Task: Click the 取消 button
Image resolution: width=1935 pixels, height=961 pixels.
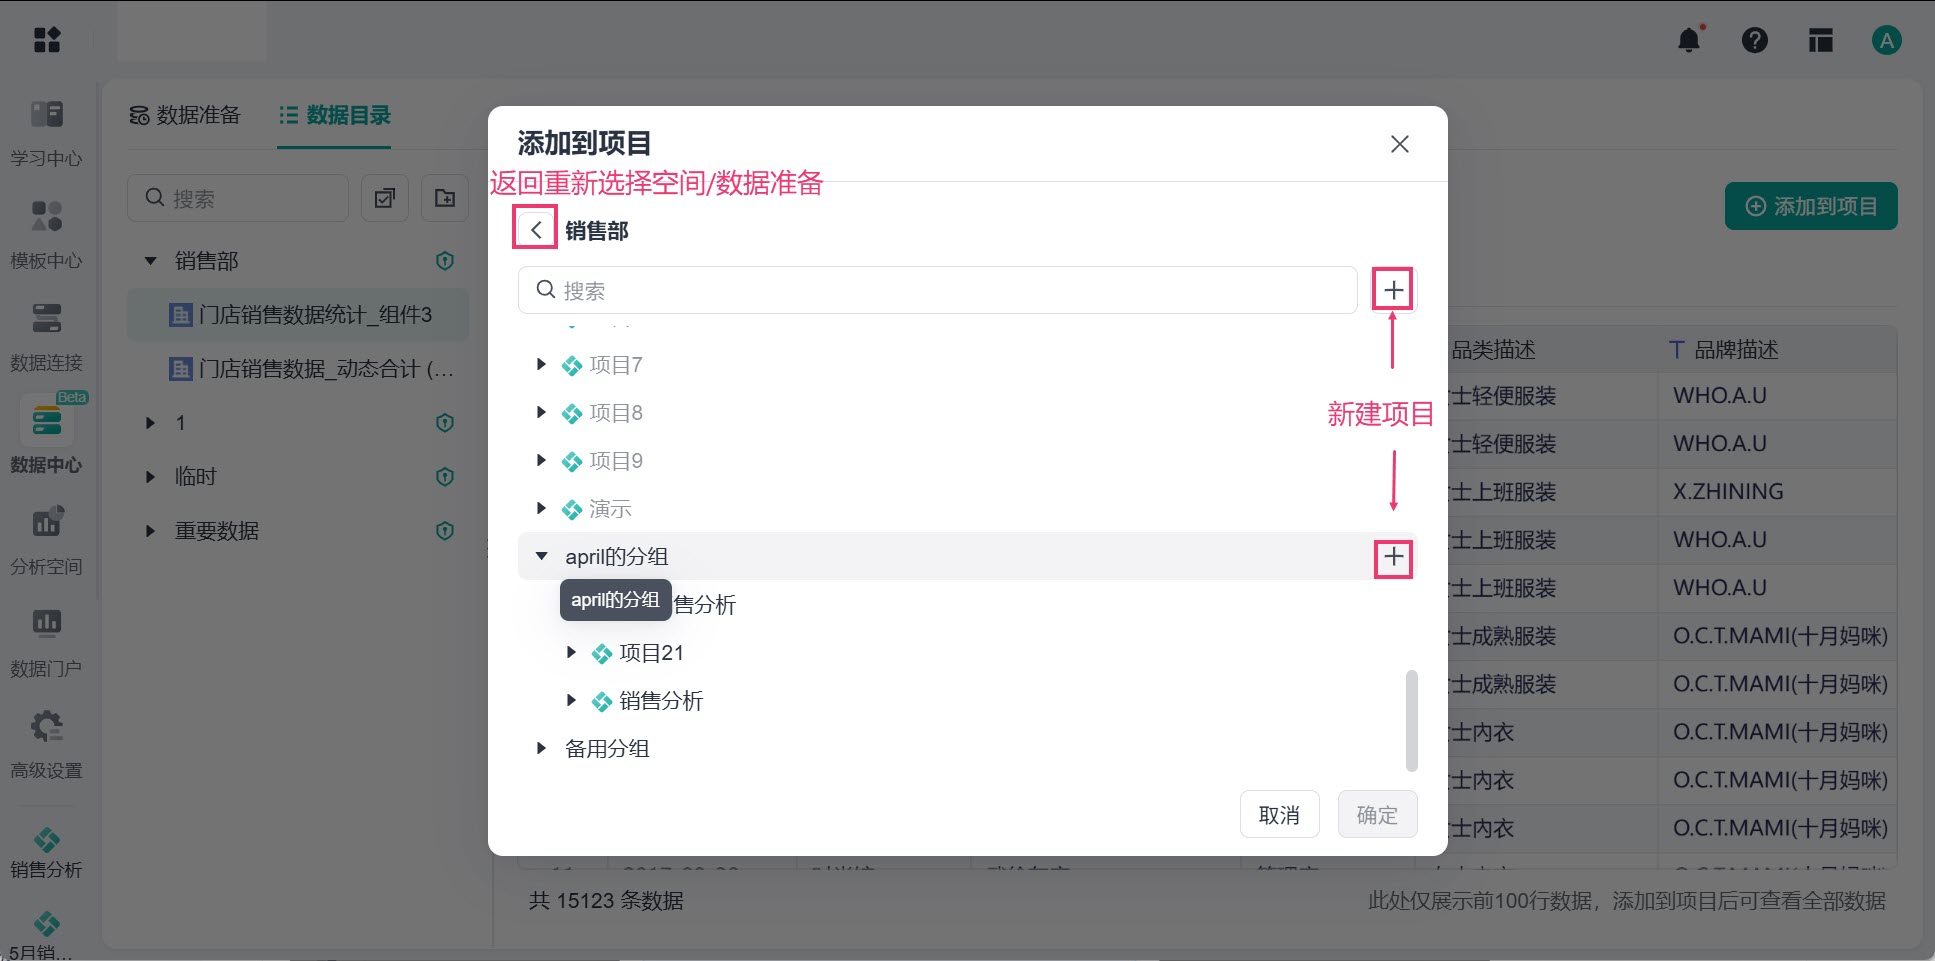Action: click(x=1280, y=814)
